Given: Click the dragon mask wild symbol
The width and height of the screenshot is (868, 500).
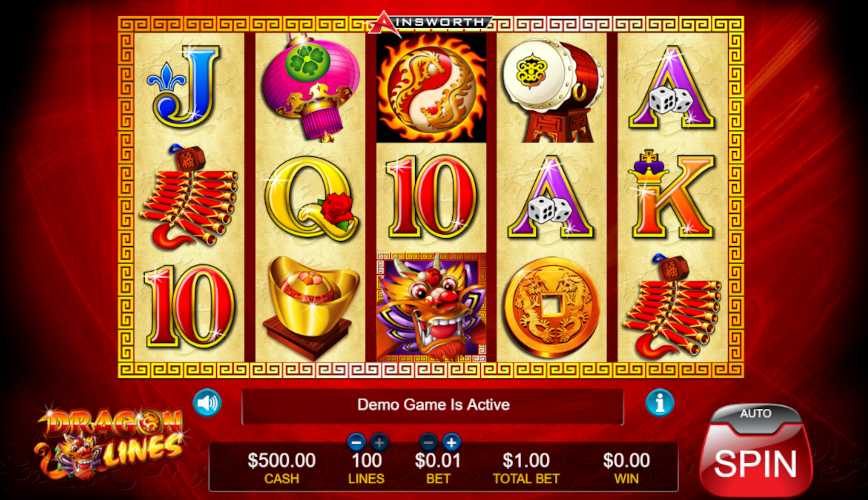Looking at the screenshot, I should pos(431,307).
